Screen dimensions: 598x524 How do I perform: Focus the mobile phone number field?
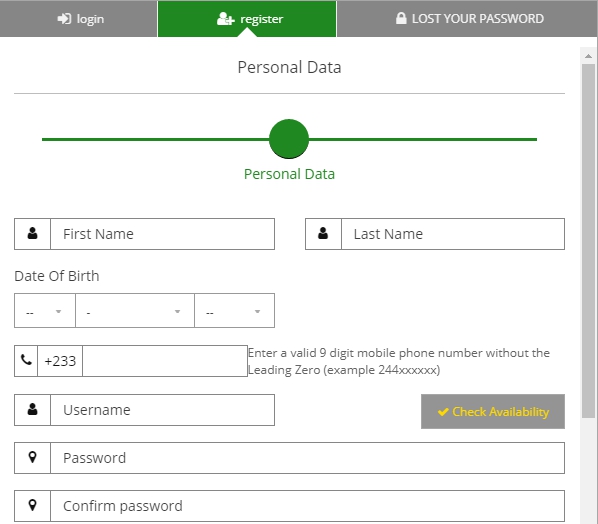point(165,361)
